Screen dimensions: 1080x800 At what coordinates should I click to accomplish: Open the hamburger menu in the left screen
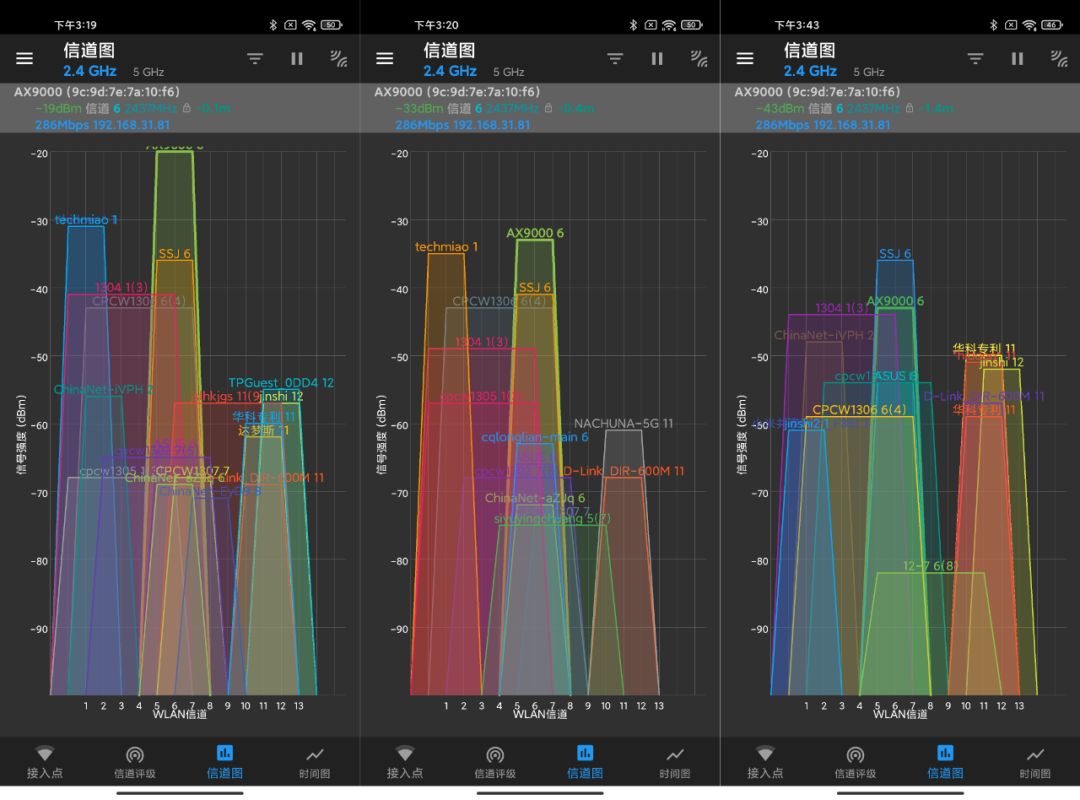(24, 59)
